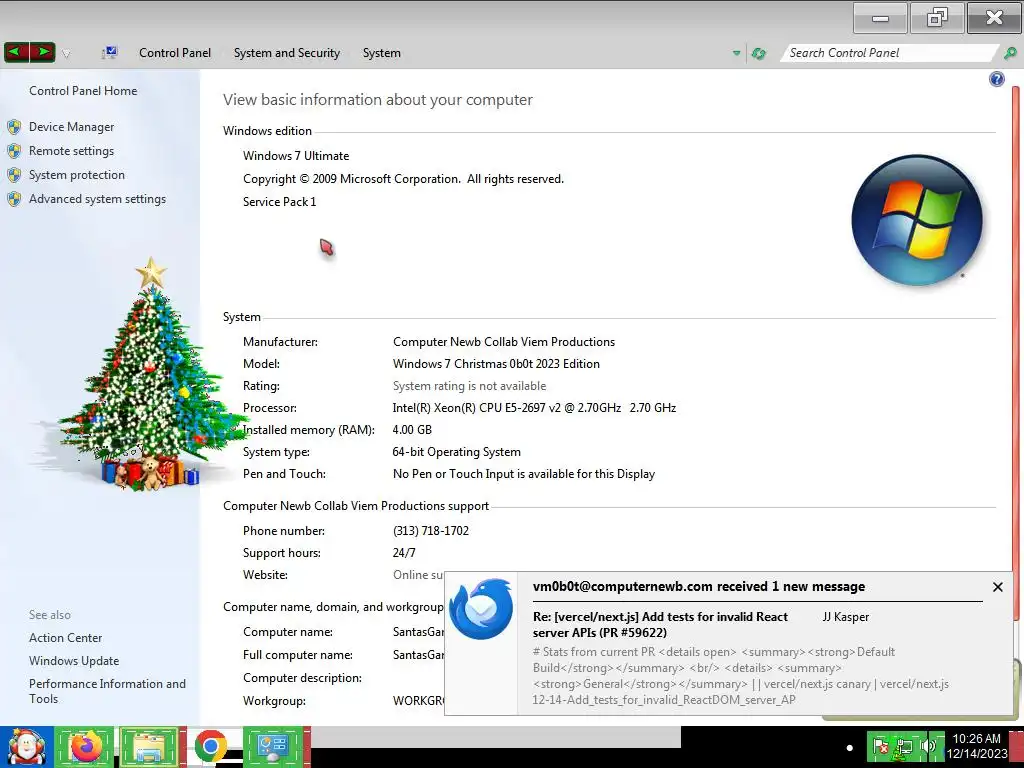Image resolution: width=1024 pixels, height=768 pixels.
Task: Click the Windows logo image
Action: point(916,220)
